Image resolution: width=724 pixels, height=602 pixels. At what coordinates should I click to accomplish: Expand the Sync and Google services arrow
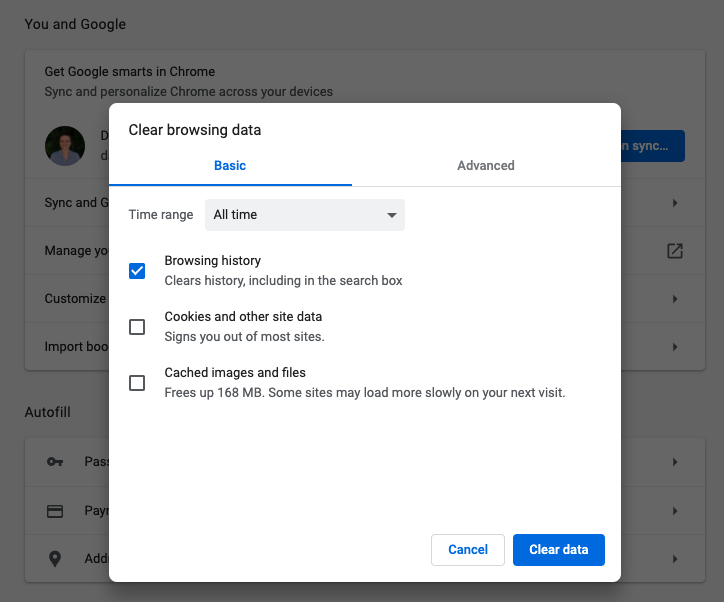click(x=675, y=203)
